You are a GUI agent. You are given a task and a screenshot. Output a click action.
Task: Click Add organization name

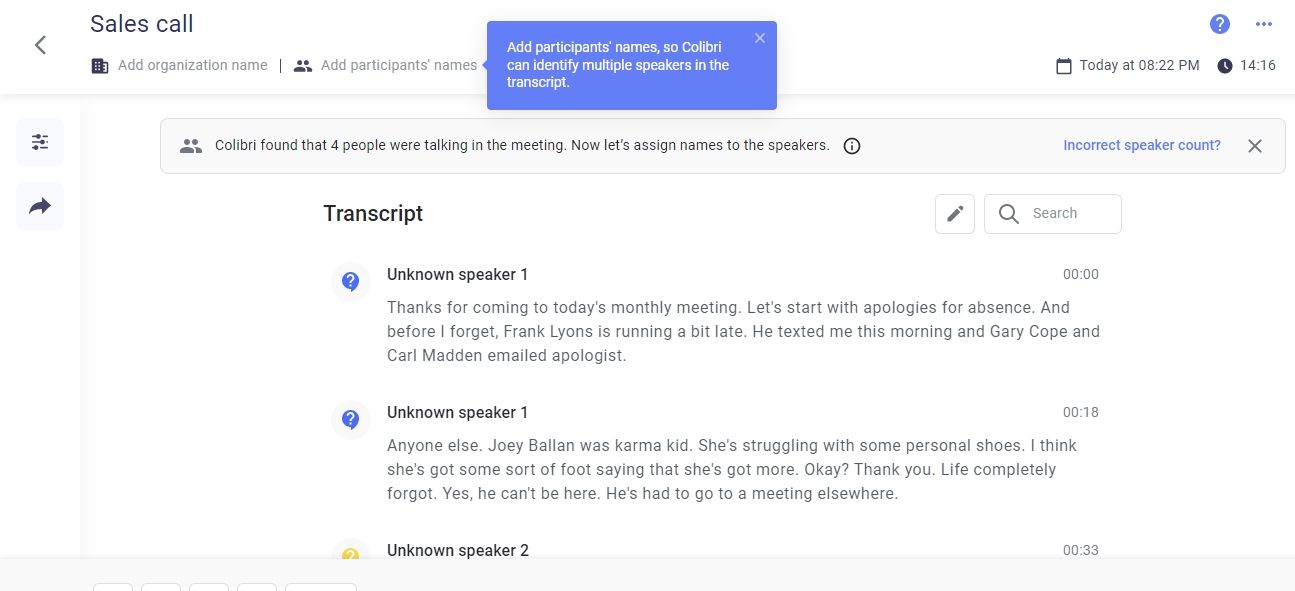click(x=192, y=64)
